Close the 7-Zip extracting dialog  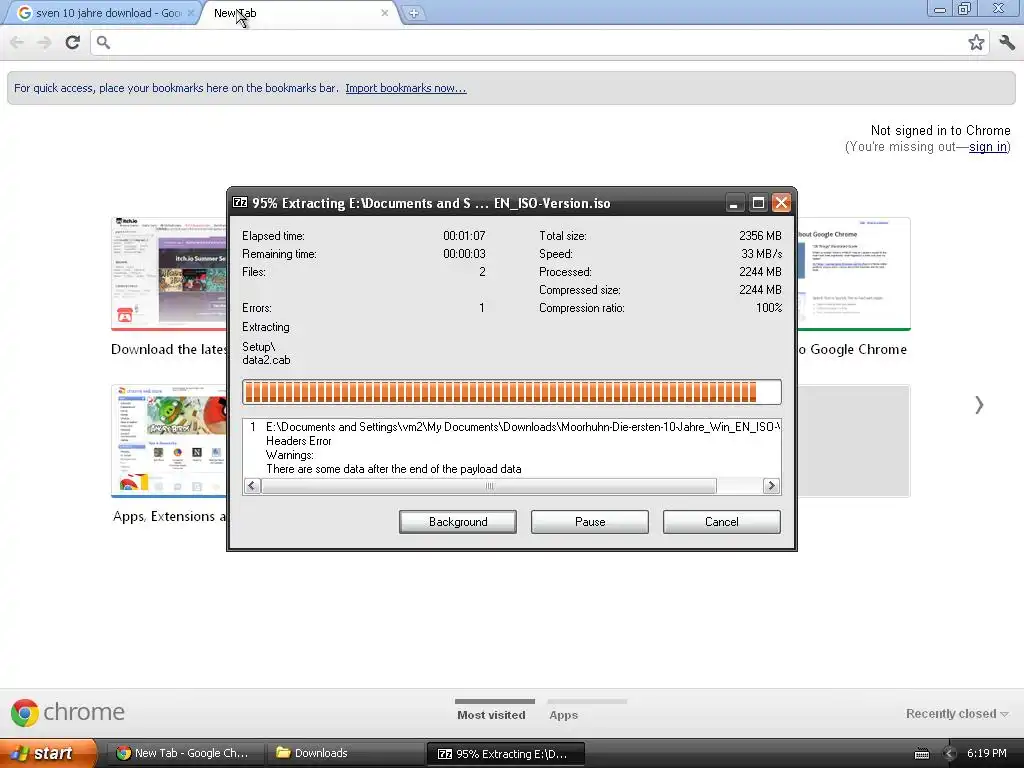click(781, 203)
